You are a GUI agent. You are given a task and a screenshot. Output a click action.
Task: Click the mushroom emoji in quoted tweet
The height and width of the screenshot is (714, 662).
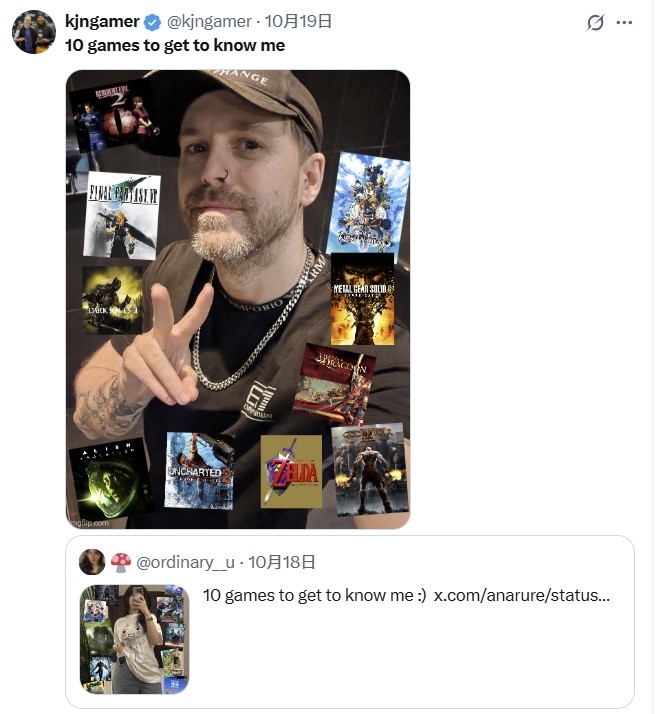click(x=120, y=562)
